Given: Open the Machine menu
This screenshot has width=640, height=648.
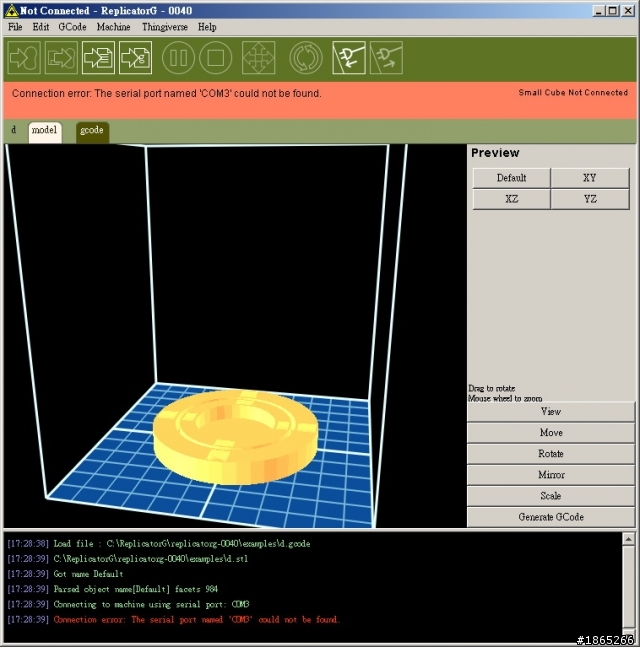Looking at the screenshot, I should coord(114,27).
